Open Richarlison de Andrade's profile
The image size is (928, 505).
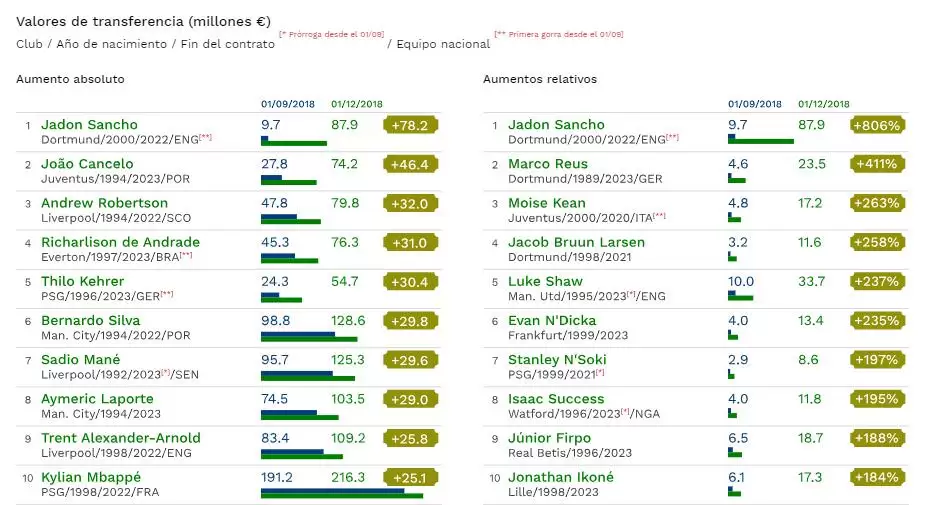click(x=120, y=242)
